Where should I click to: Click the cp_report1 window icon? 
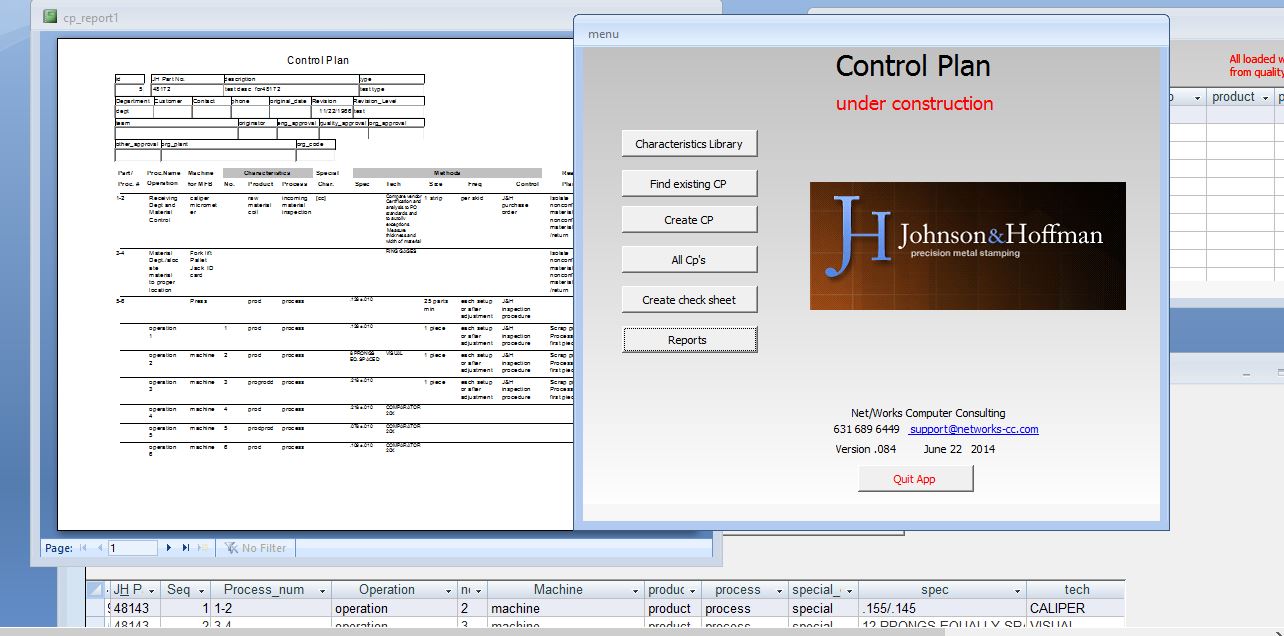50,17
